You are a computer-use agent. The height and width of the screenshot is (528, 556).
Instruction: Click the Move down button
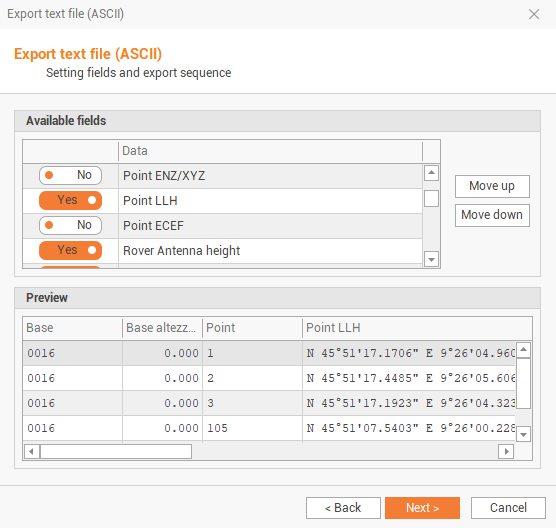(x=492, y=215)
